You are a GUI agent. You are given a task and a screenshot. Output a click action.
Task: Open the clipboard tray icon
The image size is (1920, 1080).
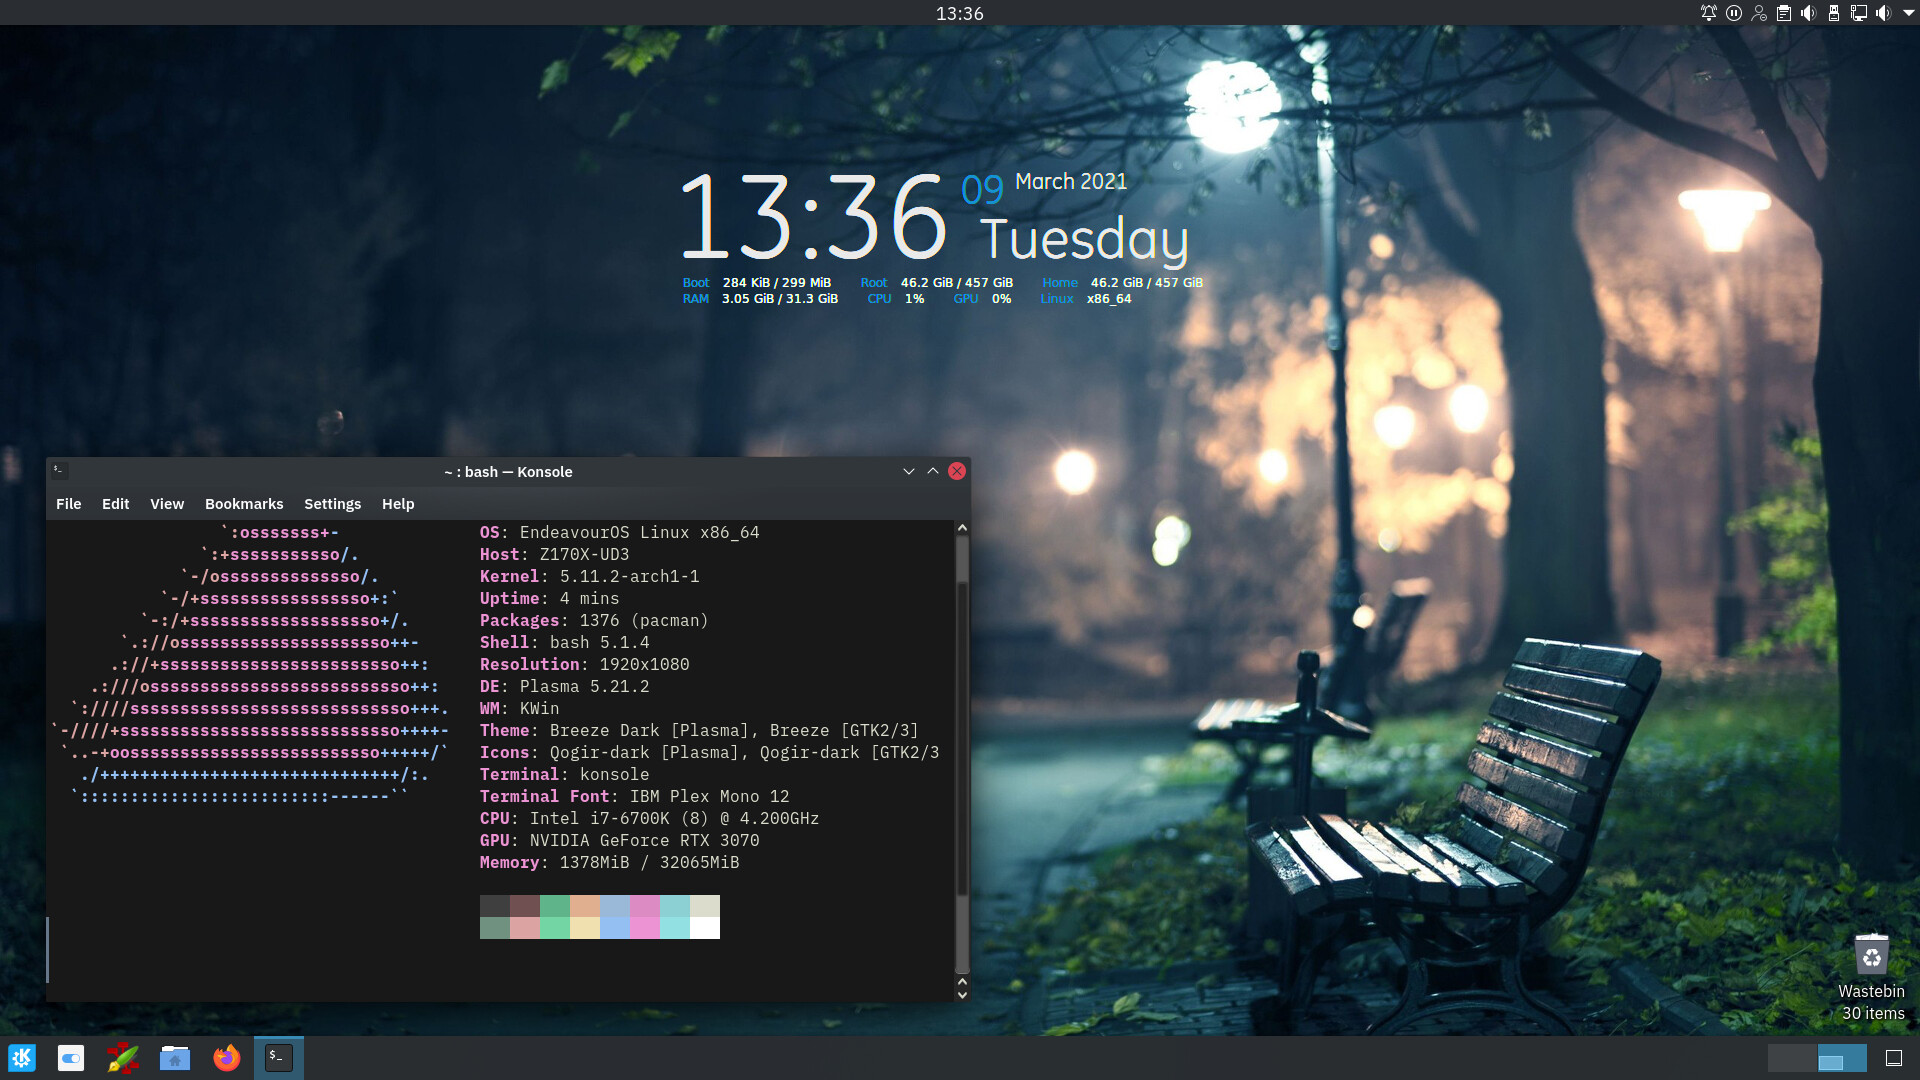1784,13
